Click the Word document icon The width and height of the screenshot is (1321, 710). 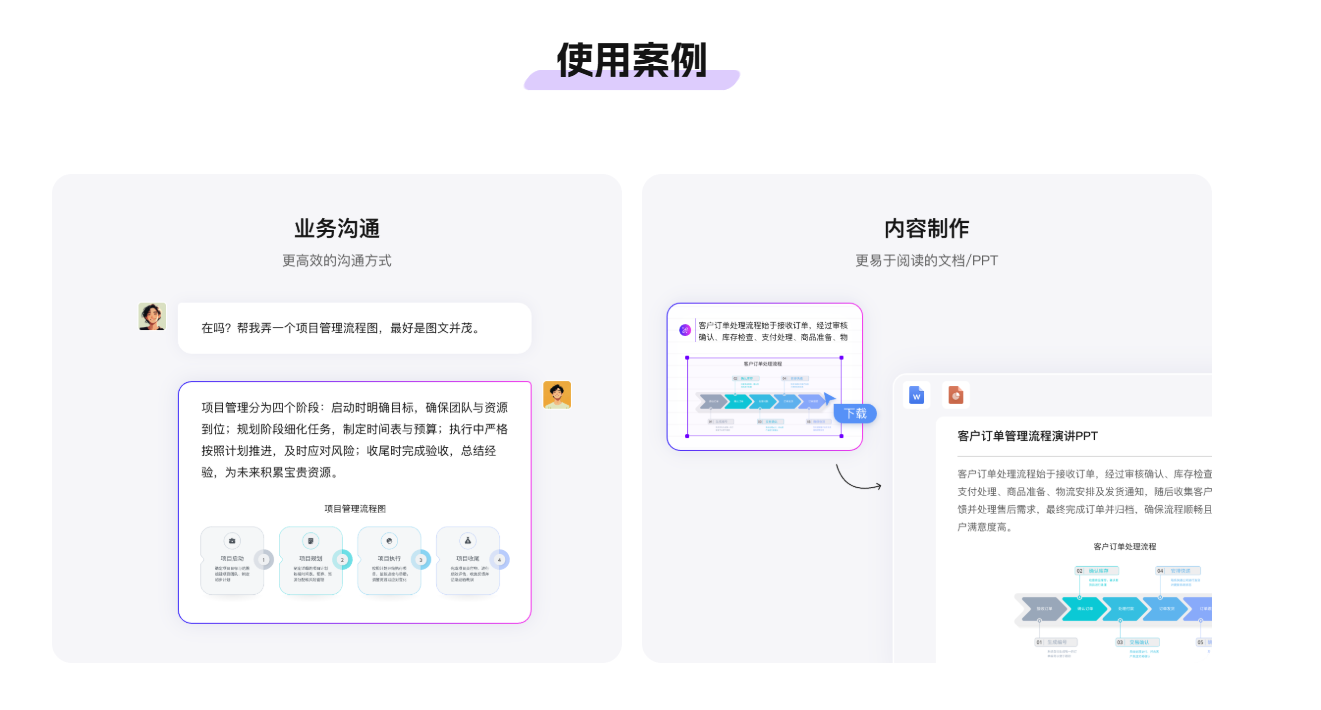[916, 395]
